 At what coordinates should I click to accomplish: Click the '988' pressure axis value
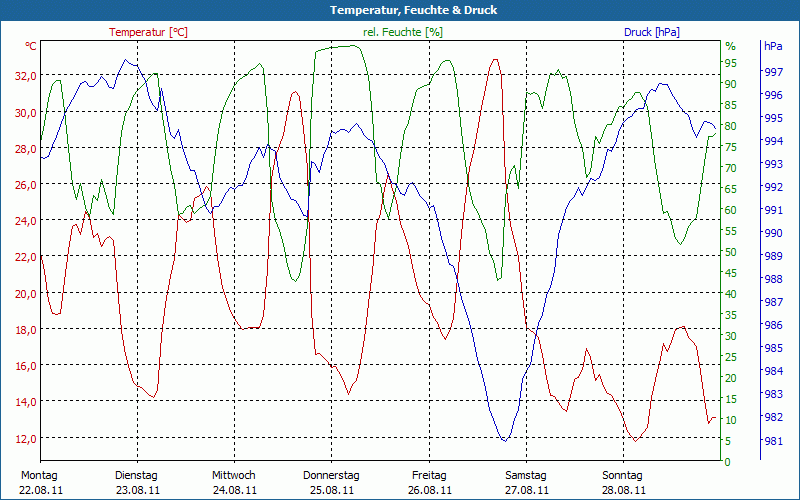point(774,279)
